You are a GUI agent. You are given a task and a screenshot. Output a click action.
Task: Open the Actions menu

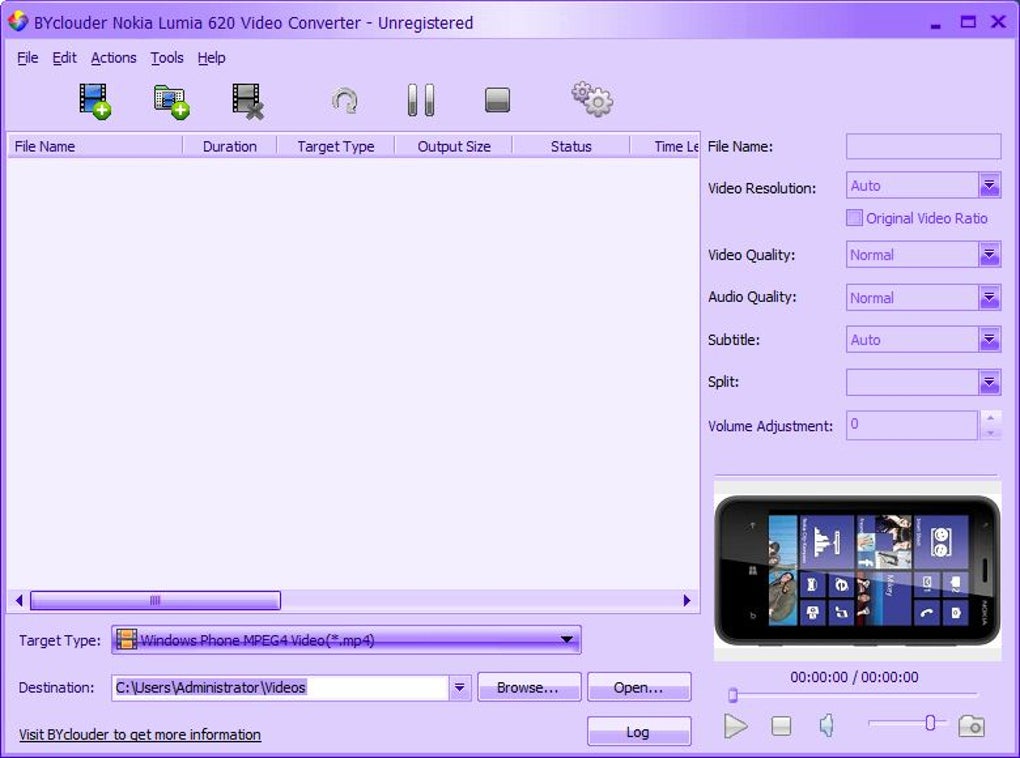[114, 58]
